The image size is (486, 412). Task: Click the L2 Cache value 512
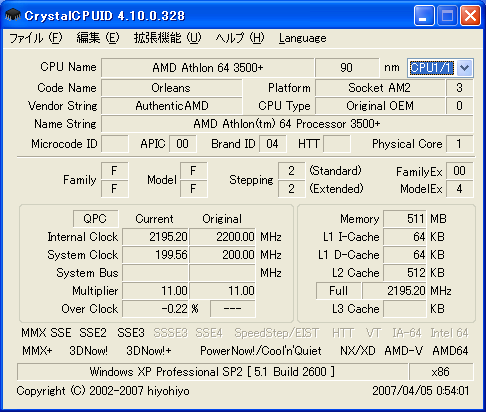point(405,273)
